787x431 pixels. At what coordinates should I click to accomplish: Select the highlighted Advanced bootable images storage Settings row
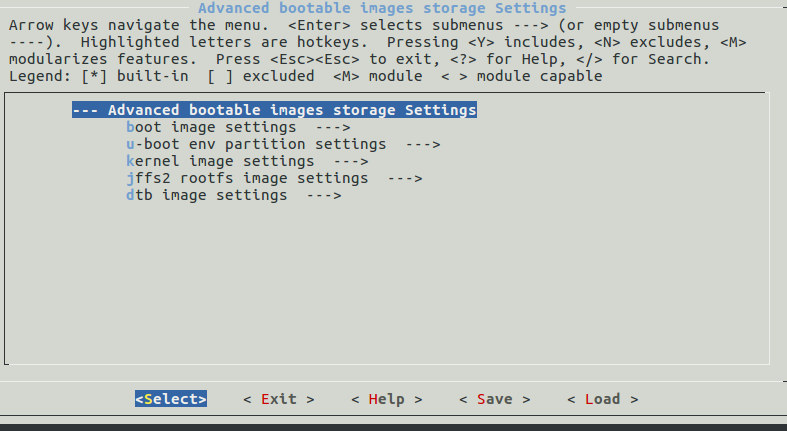pos(274,110)
